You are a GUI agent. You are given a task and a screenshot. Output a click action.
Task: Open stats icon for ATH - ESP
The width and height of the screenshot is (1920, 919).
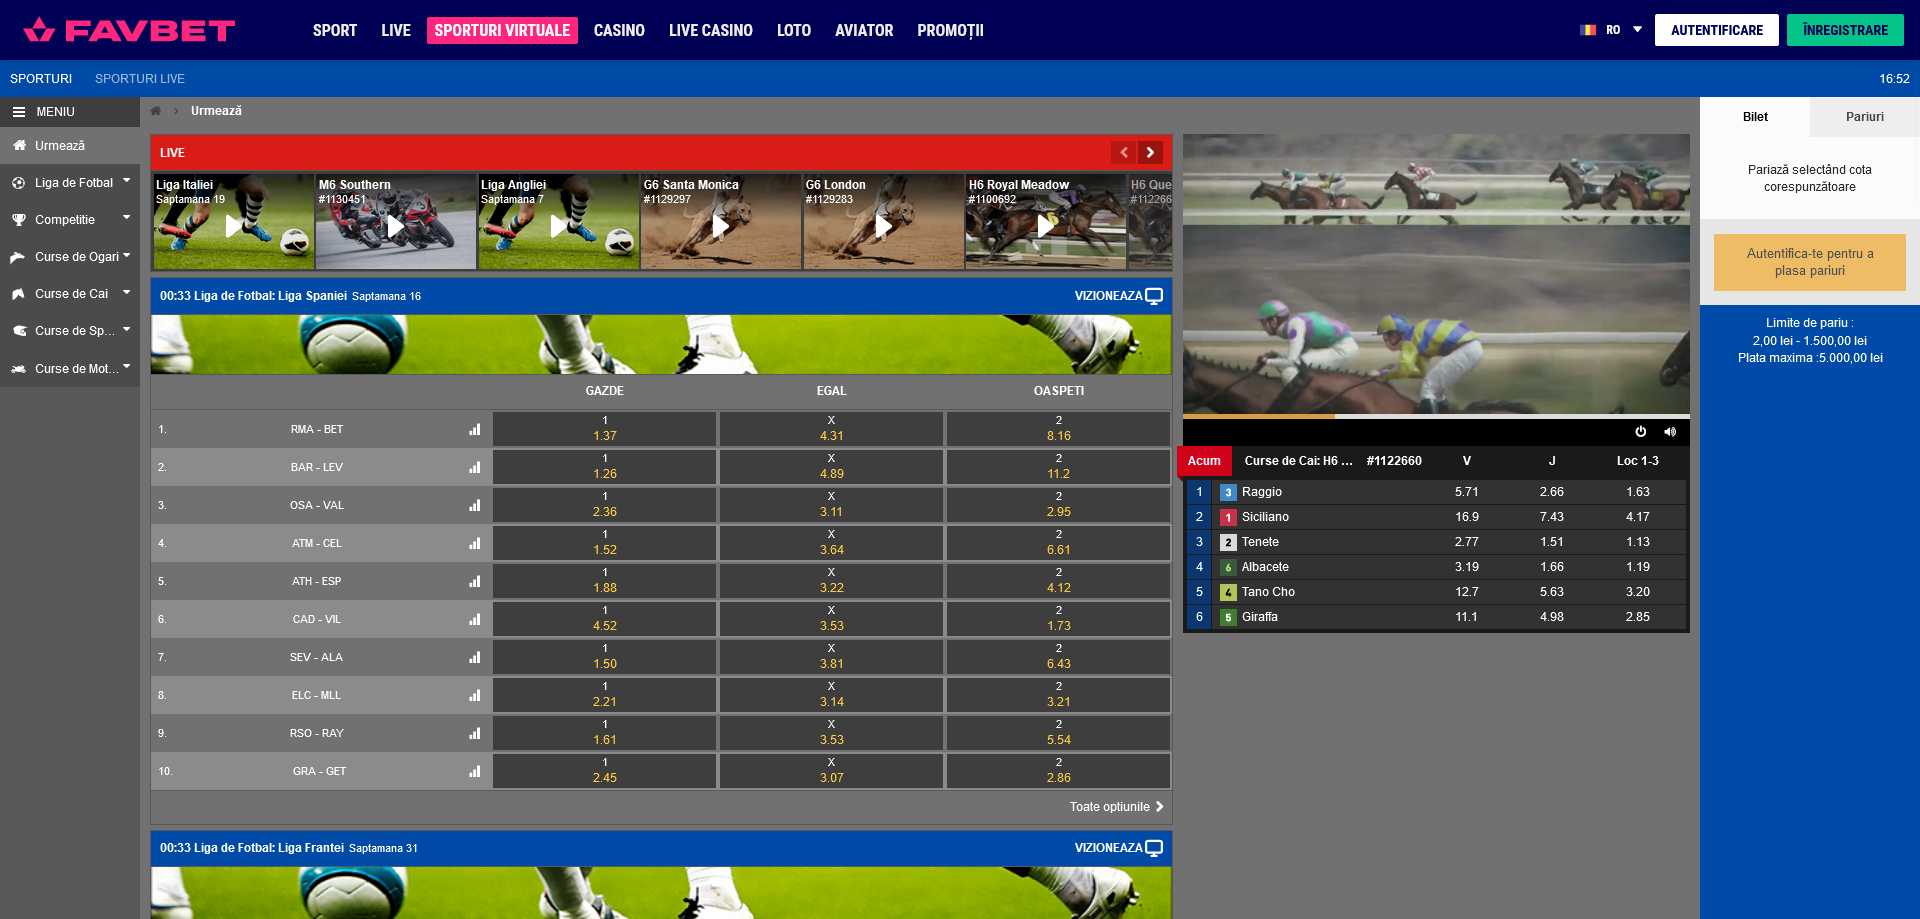coord(475,581)
